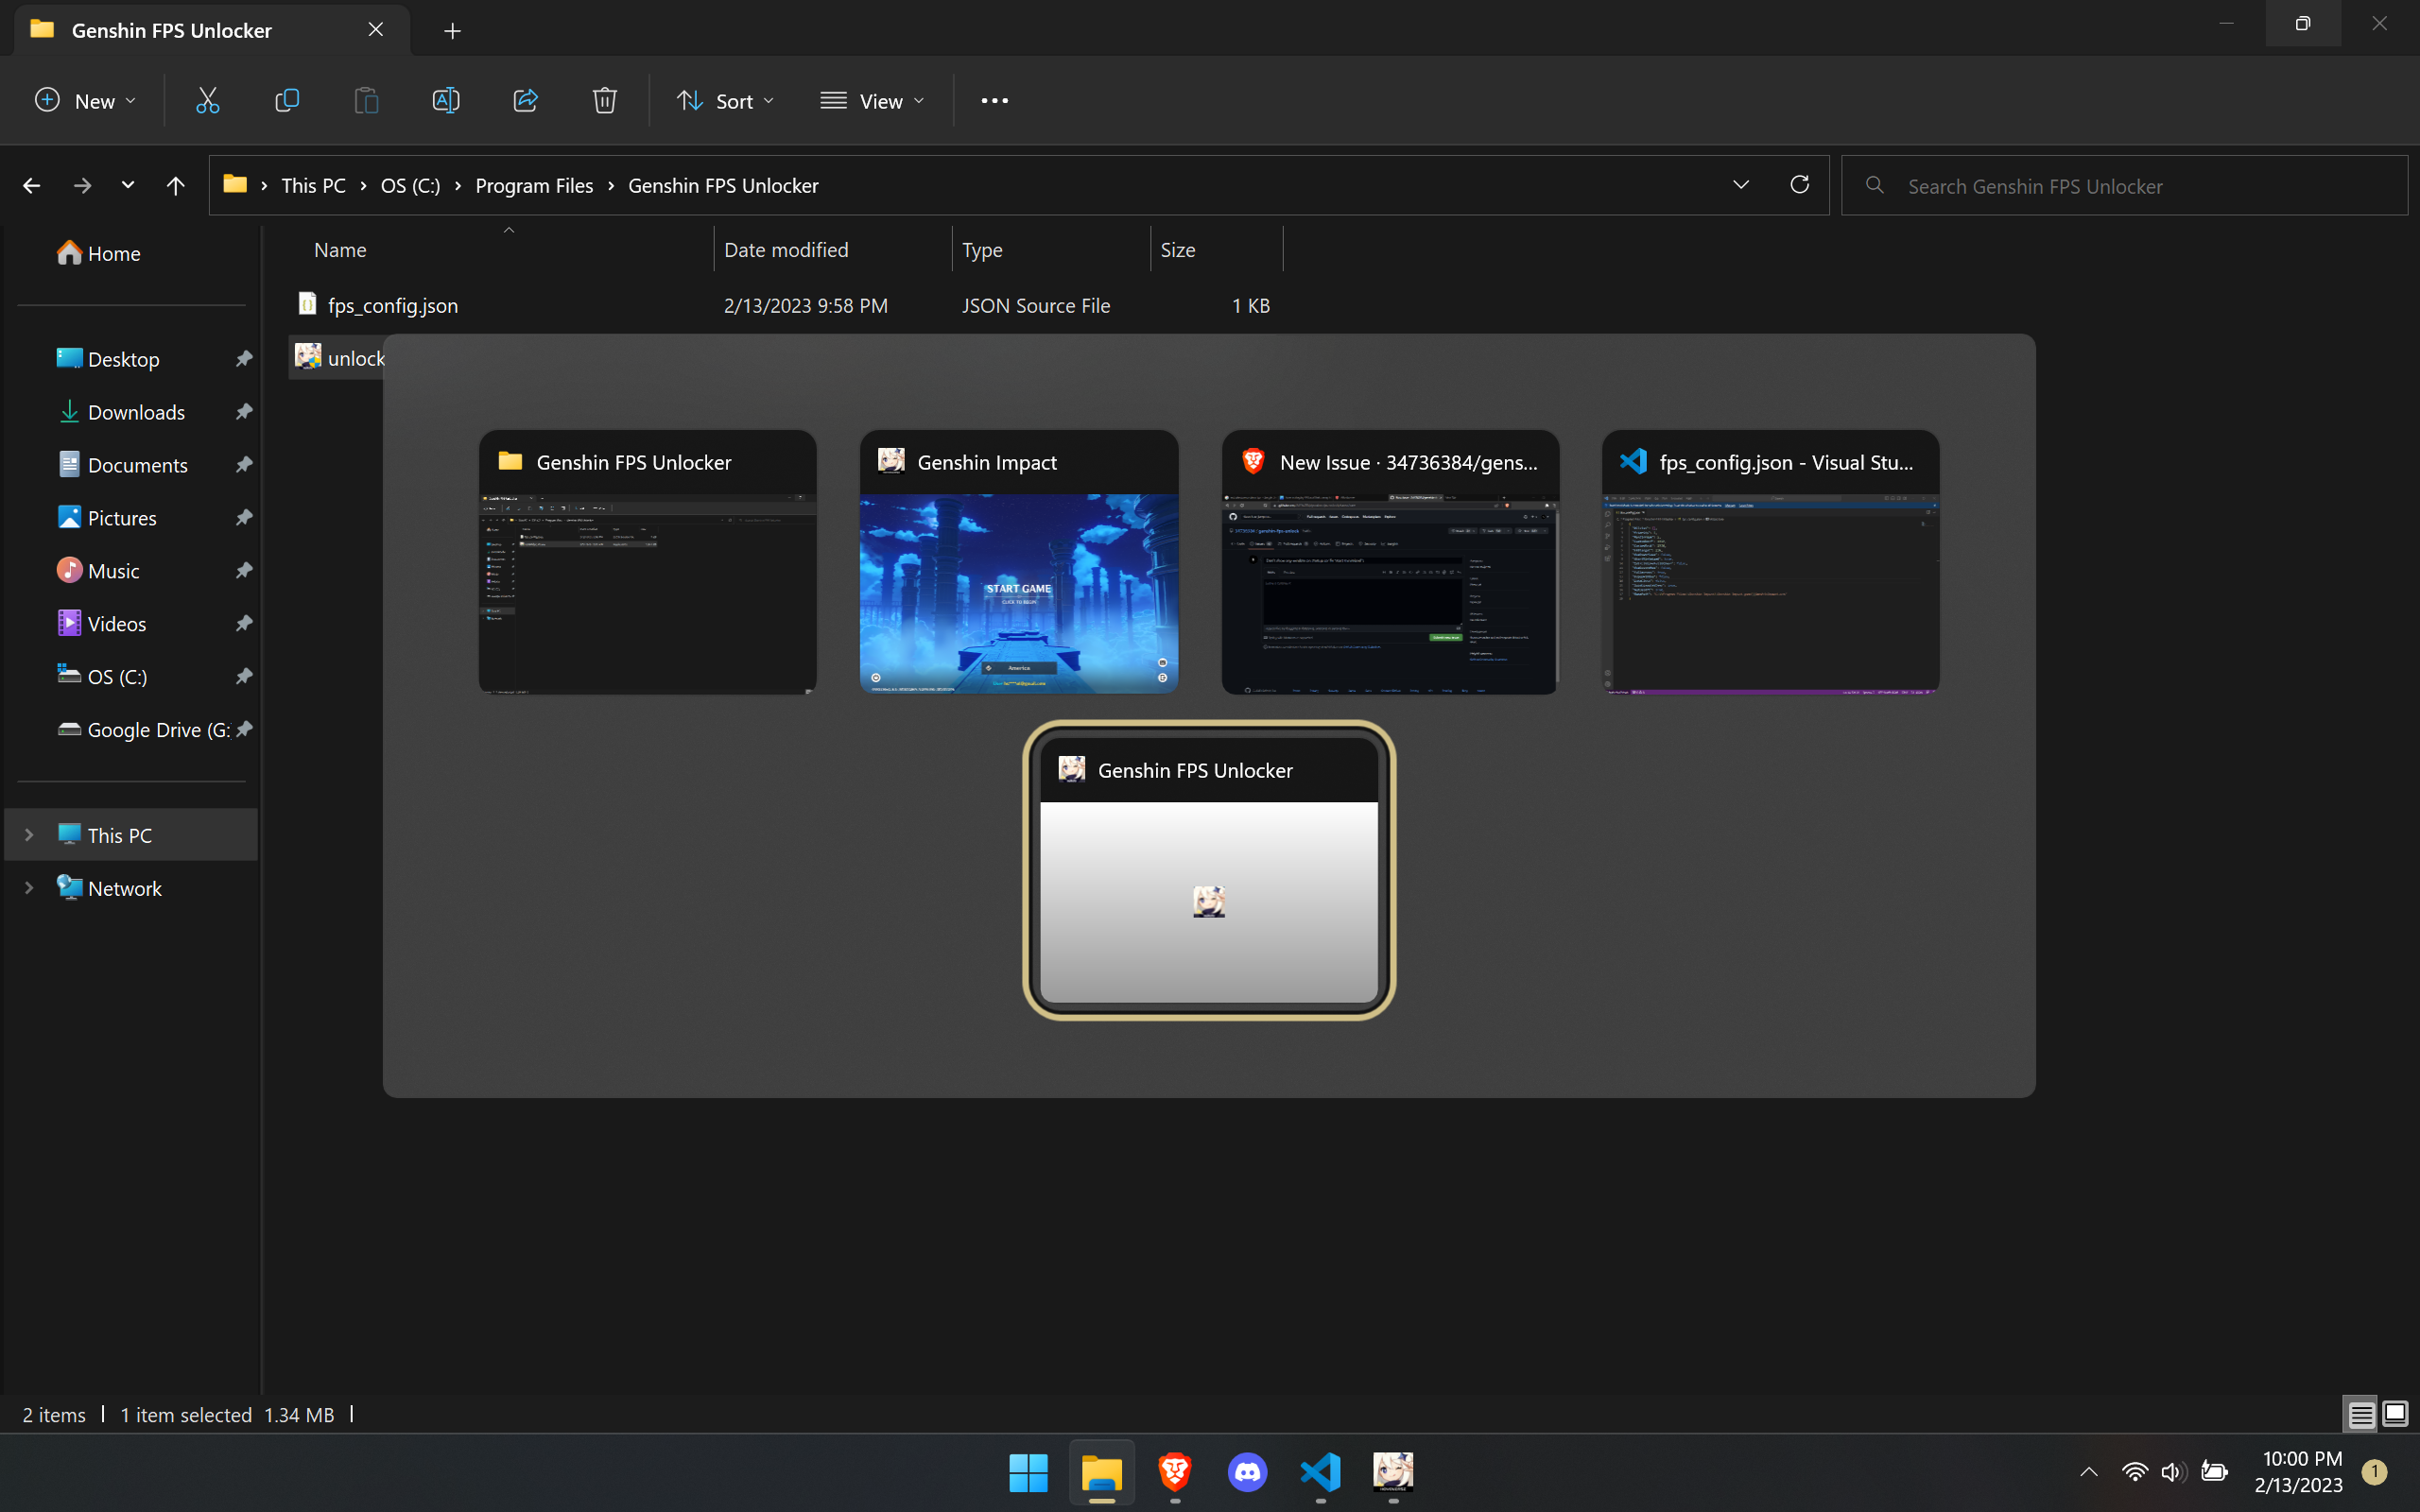Viewport: 2420px width, 1512px height.
Task: Click the back navigation arrow
Action: click(31, 185)
